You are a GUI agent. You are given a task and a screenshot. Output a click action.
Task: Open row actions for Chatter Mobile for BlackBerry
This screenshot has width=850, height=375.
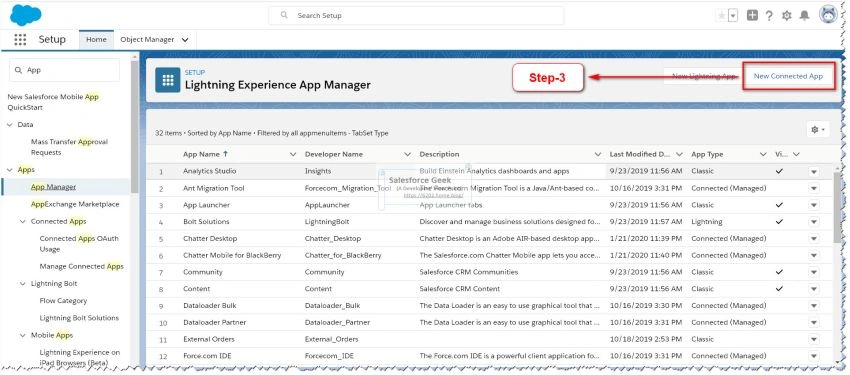814,256
